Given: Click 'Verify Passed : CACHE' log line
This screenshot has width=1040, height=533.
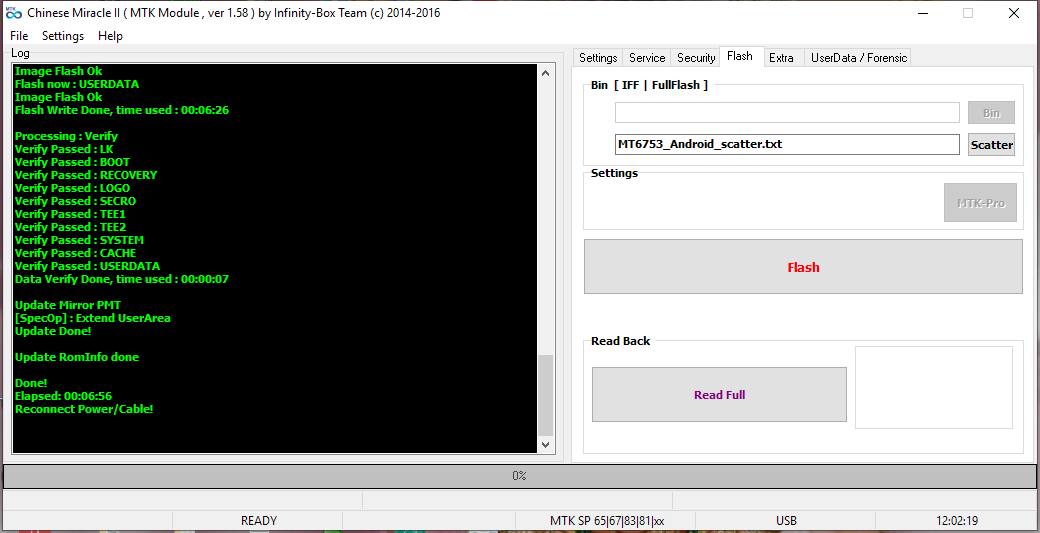Looking at the screenshot, I should (76, 253).
